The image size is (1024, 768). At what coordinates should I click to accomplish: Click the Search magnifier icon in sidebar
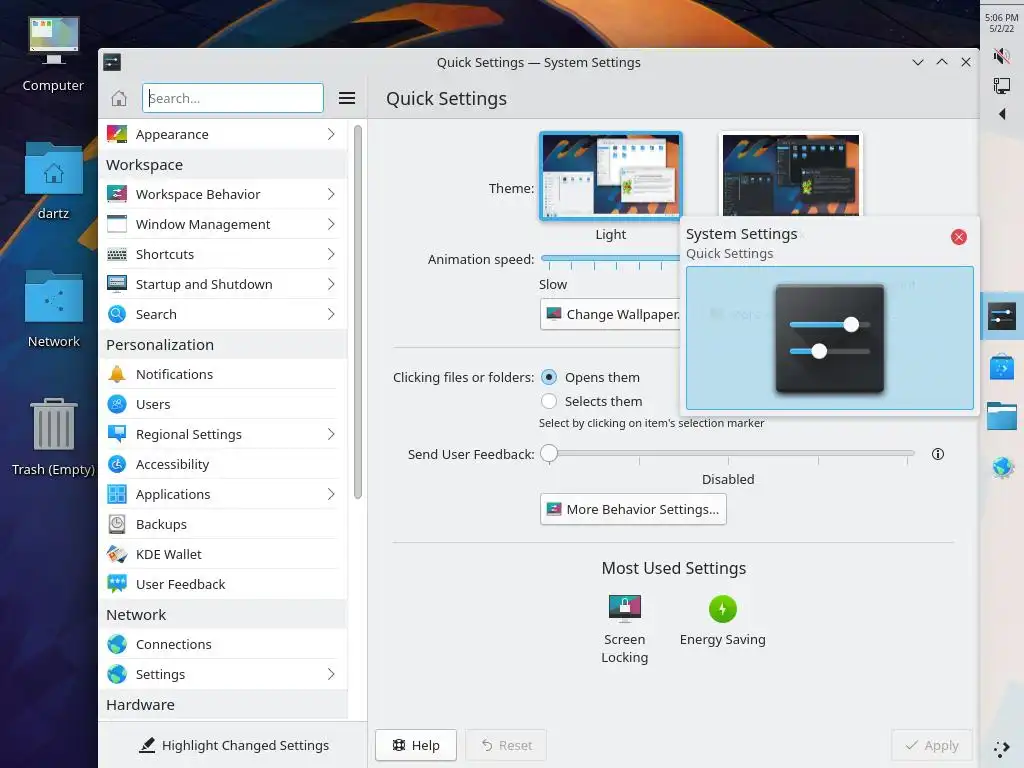tap(117, 314)
